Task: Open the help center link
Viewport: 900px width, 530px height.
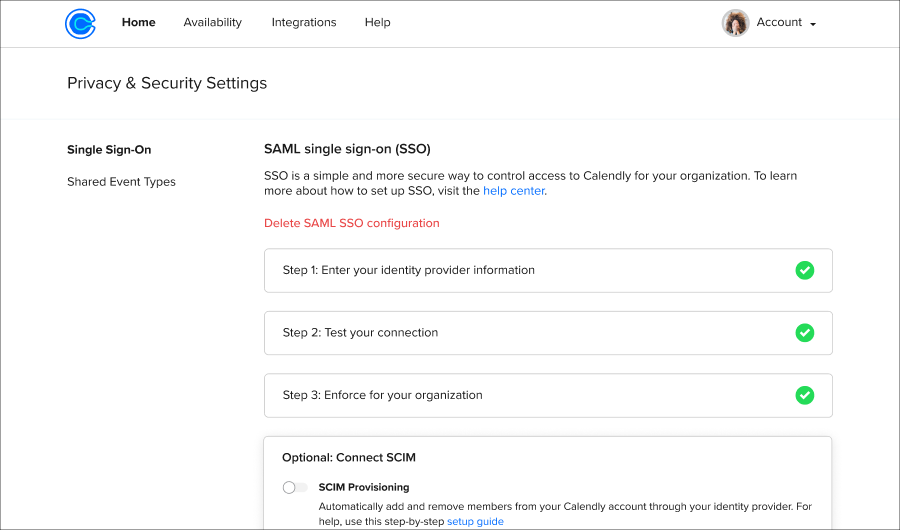Action: (x=514, y=191)
